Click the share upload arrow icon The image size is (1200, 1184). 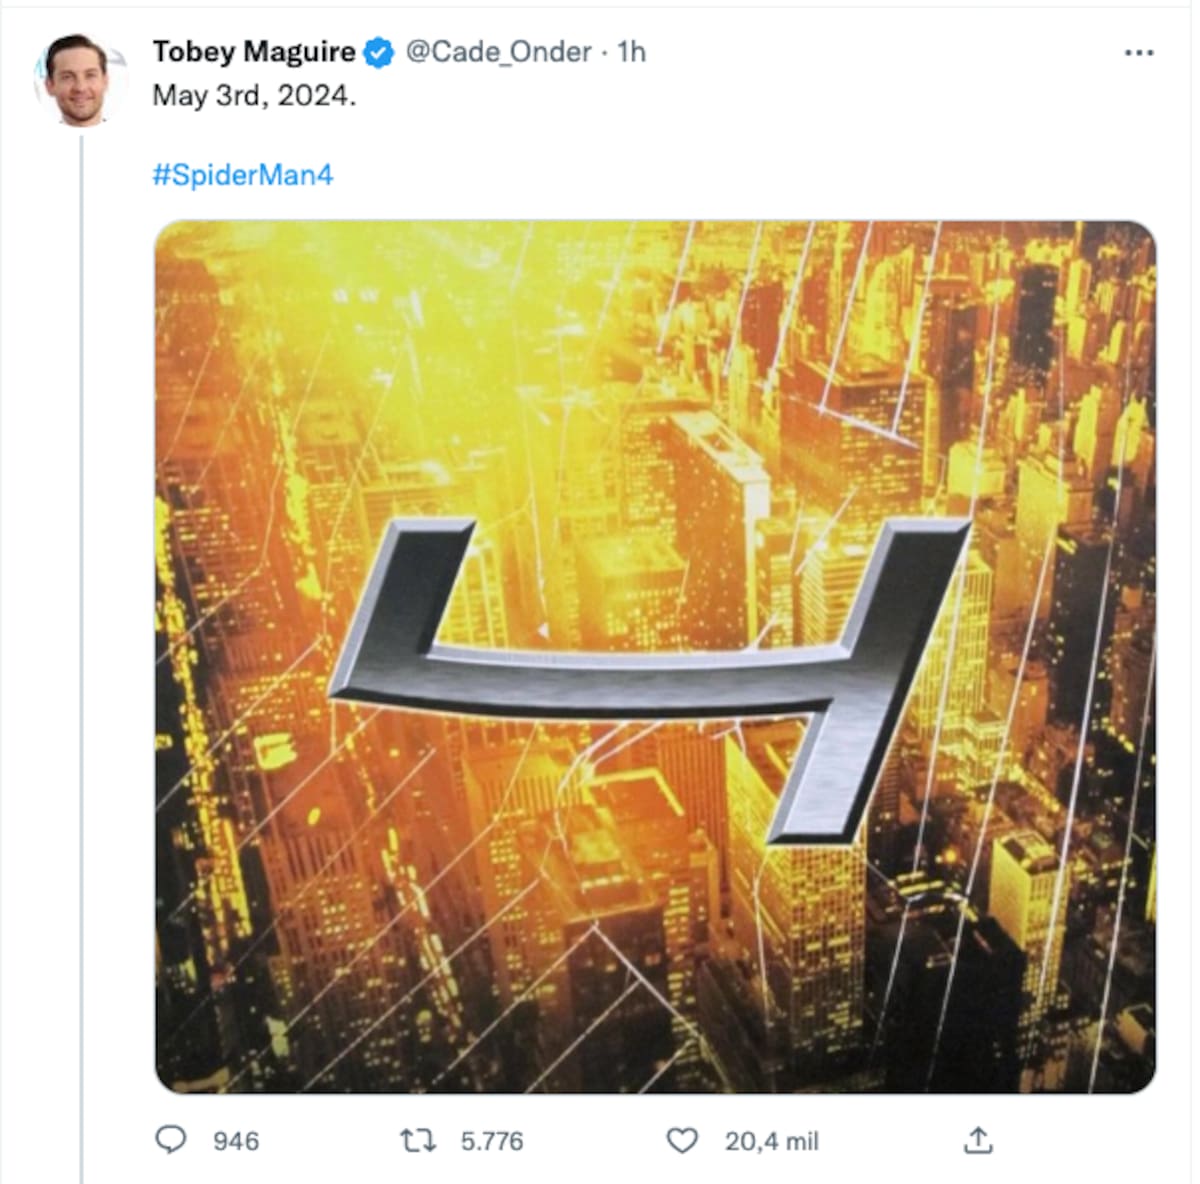coord(977,1140)
